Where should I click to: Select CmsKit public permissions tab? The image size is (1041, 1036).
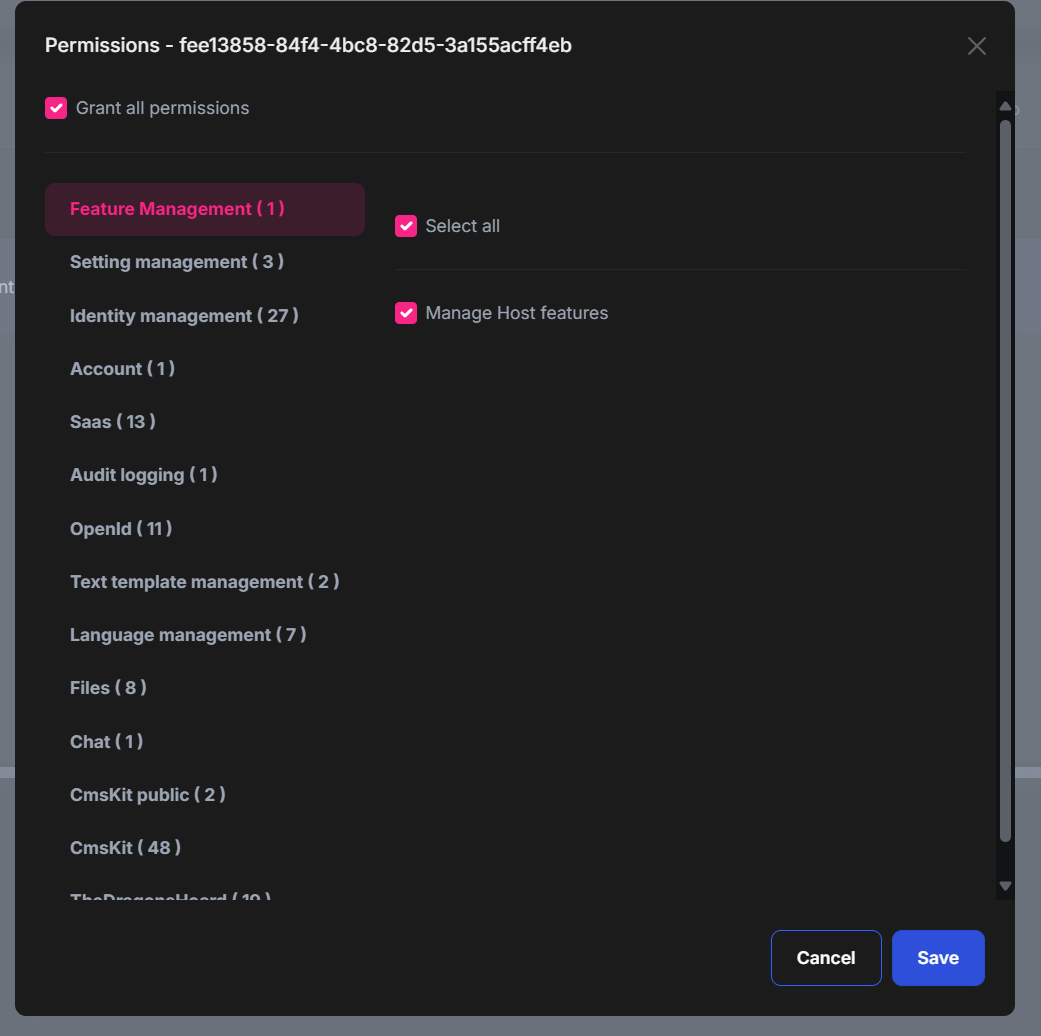click(x=147, y=795)
